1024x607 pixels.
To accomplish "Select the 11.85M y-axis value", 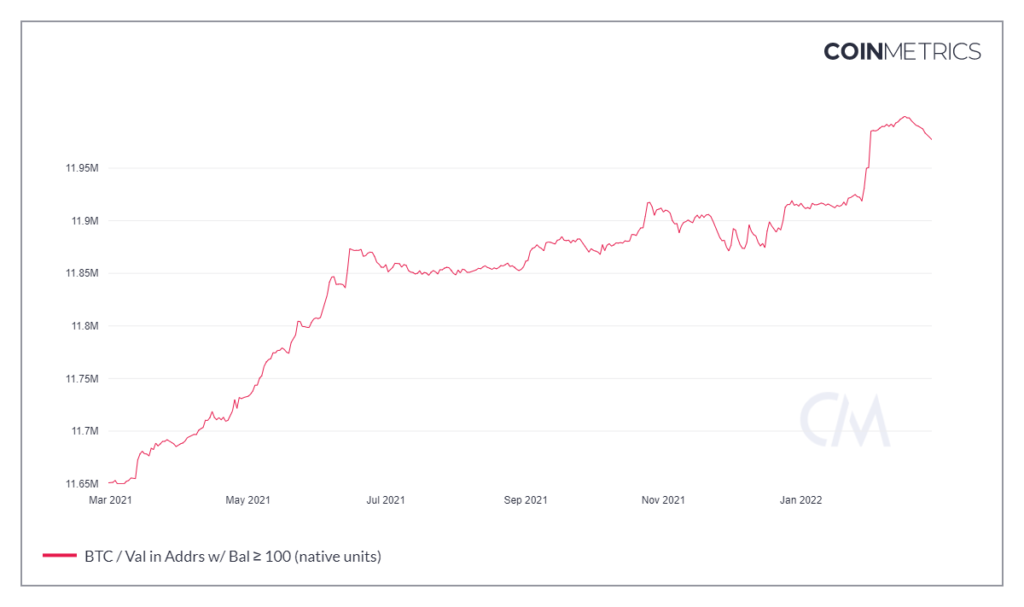I will click(81, 273).
